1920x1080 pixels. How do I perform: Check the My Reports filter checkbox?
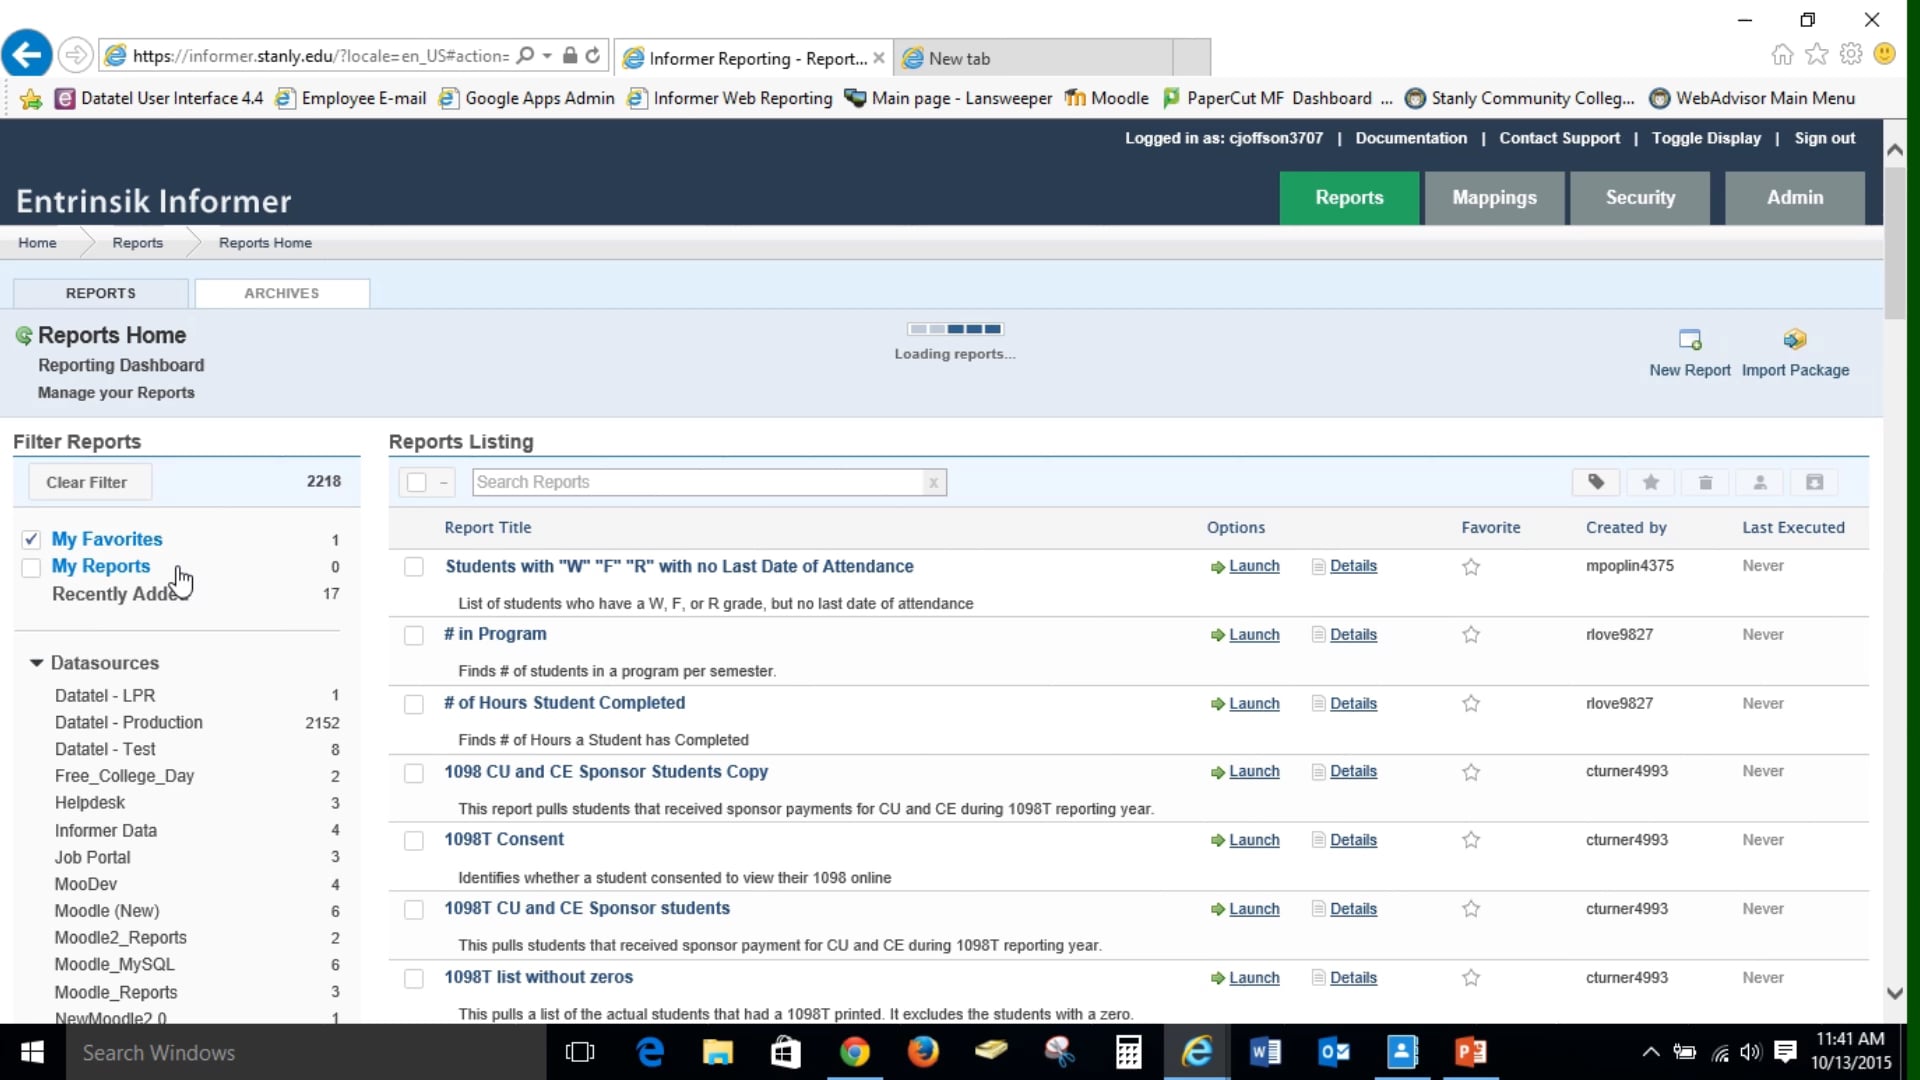(31, 568)
